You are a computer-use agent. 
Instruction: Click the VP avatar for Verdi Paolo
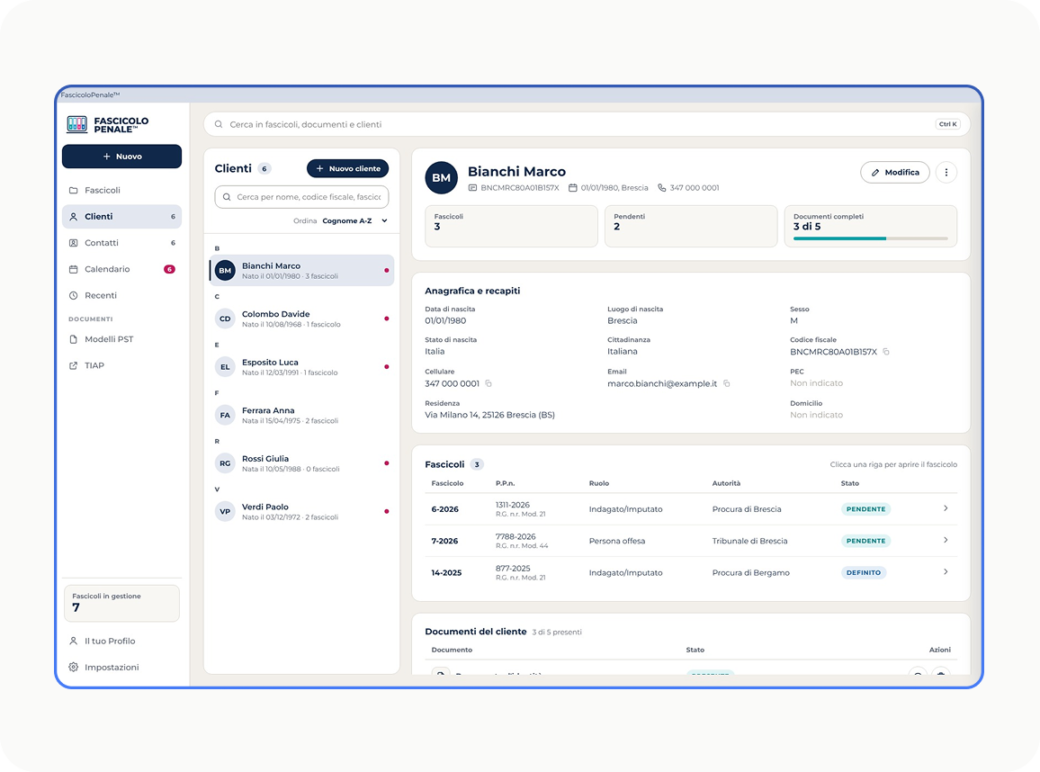click(x=225, y=511)
